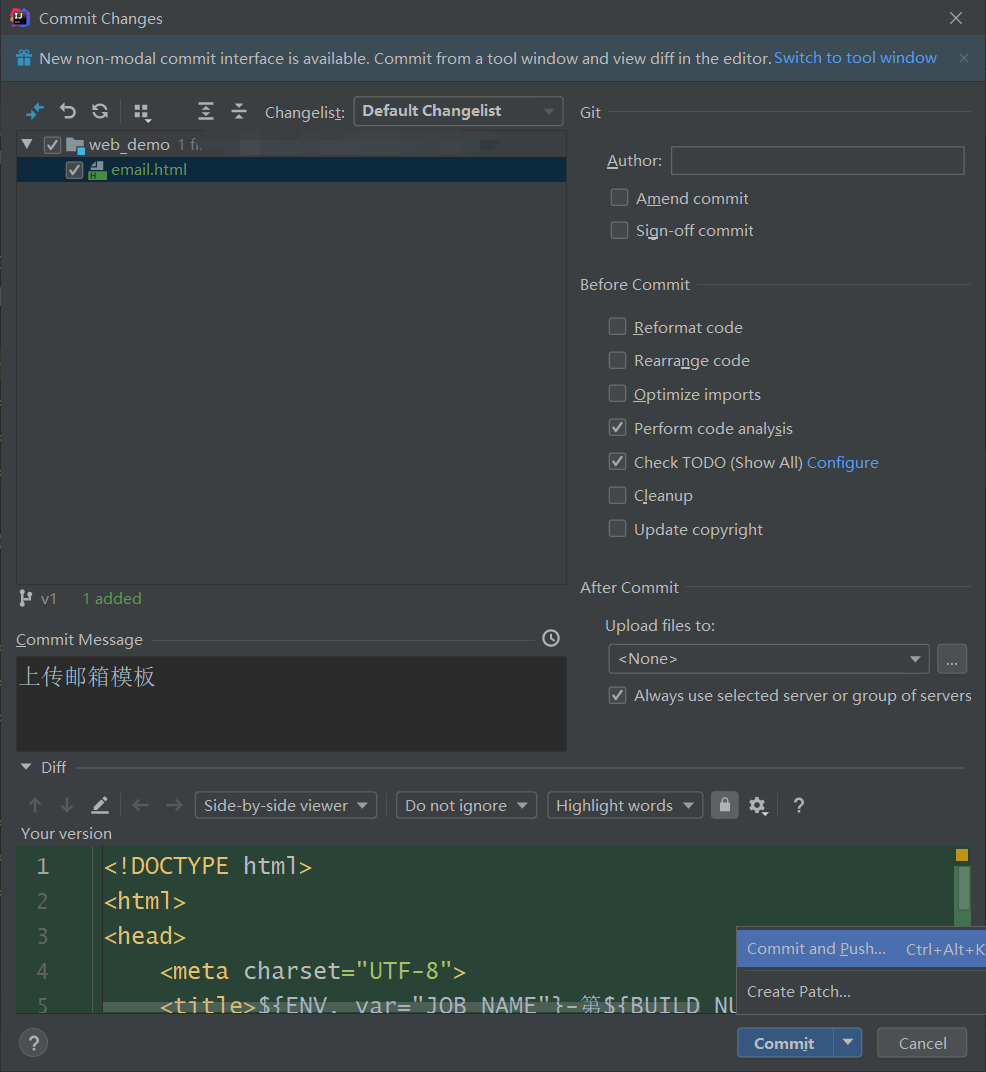986x1072 pixels.
Task: Open the Highlight words dropdown
Action: [x=624, y=805]
